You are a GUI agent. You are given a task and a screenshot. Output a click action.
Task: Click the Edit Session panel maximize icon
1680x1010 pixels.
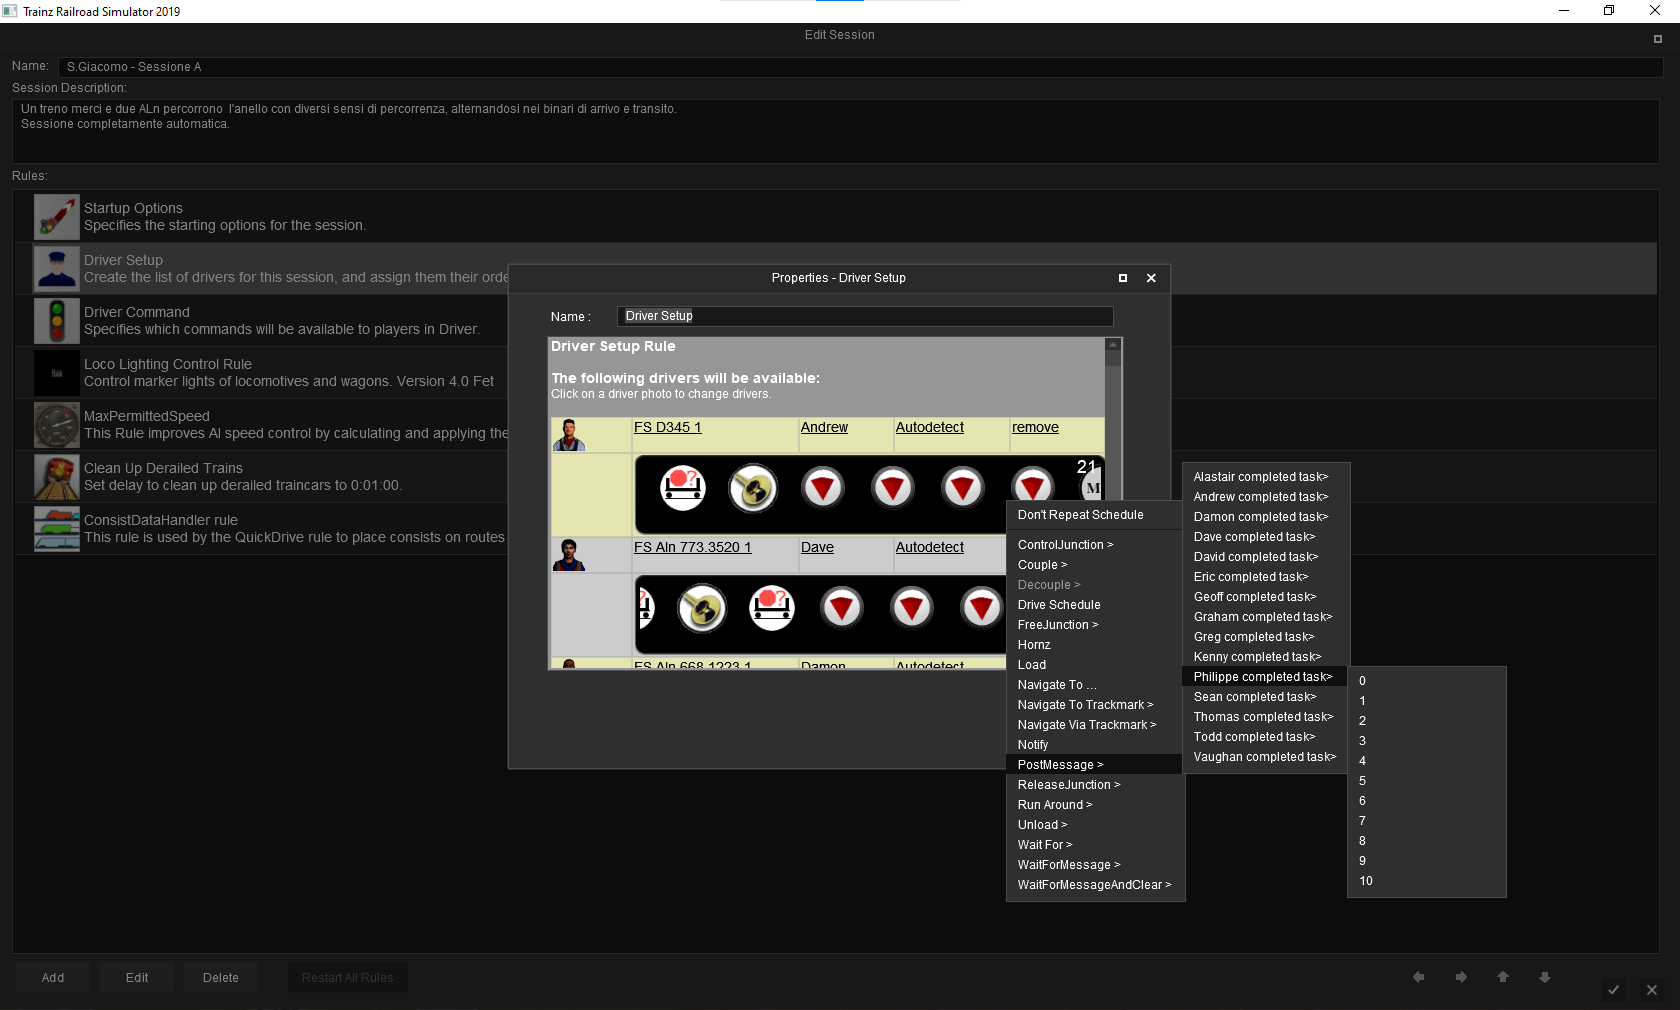point(1658,39)
